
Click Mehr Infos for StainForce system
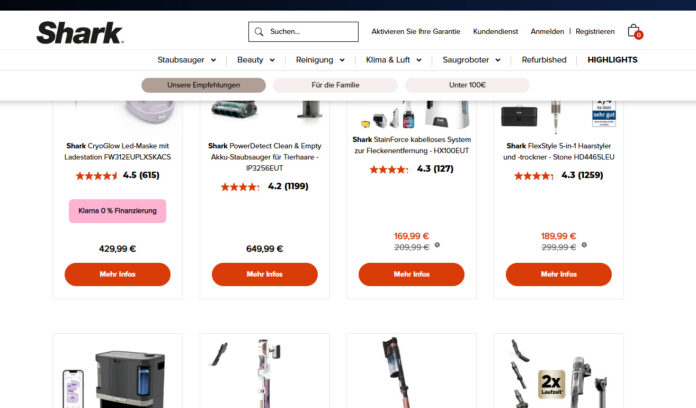[x=411, y=274]
